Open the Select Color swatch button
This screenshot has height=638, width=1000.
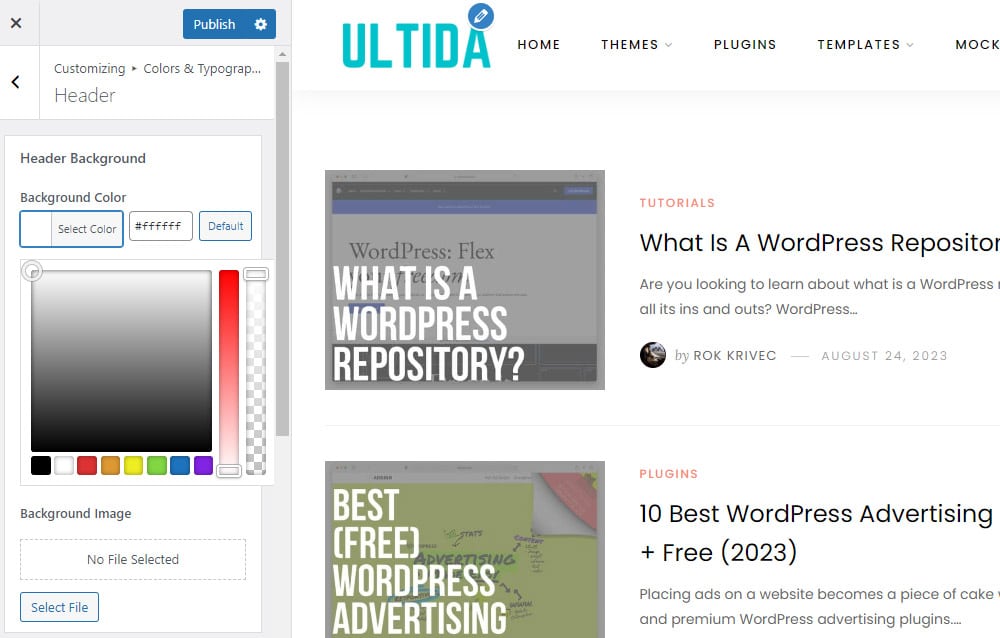[71, 228]
